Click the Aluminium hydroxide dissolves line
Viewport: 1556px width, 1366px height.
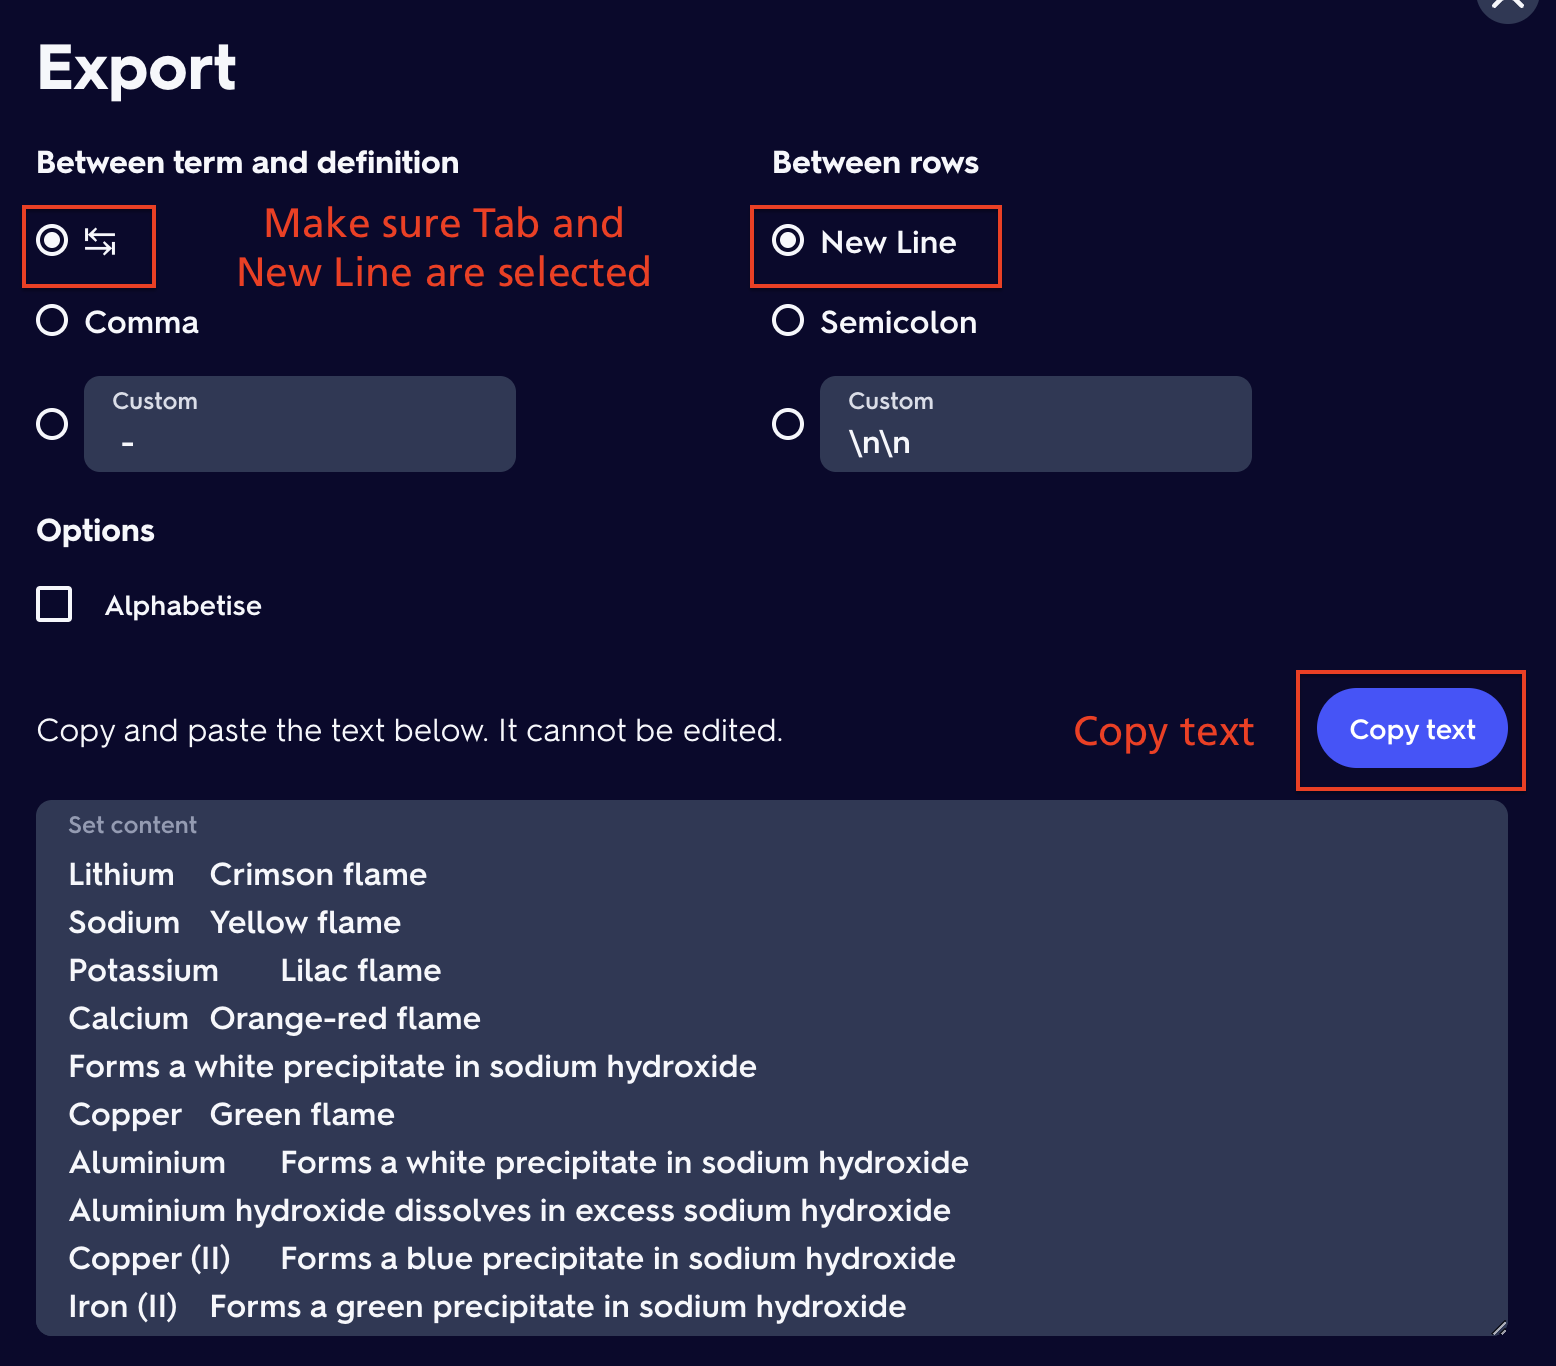coord(510,1211)
